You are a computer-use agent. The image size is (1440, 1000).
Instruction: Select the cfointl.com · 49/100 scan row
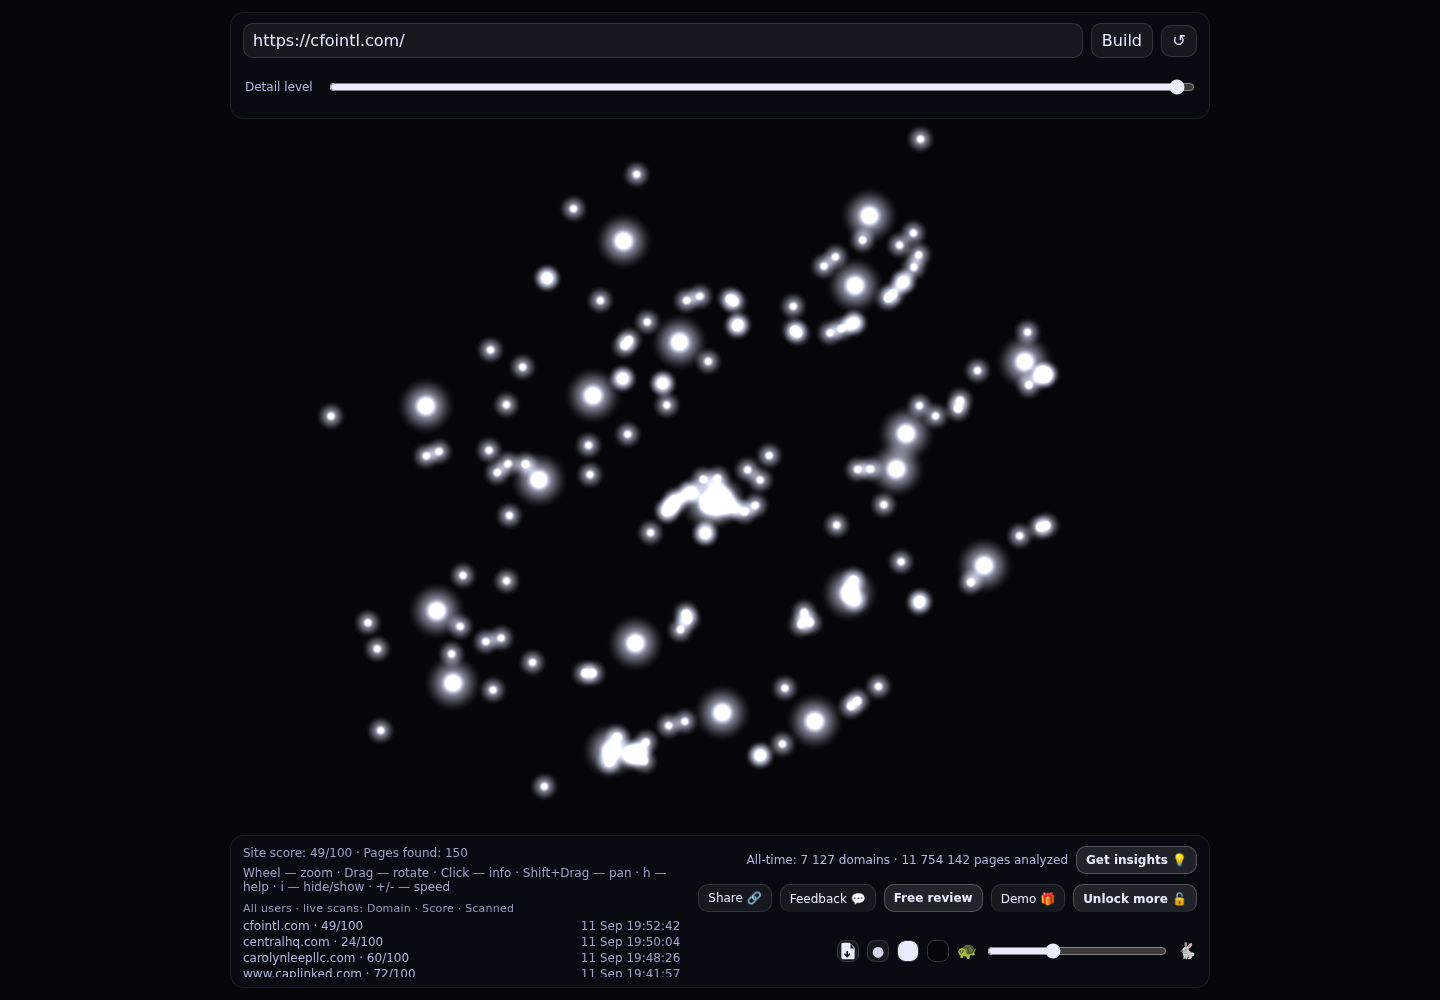tap(462, 926)
